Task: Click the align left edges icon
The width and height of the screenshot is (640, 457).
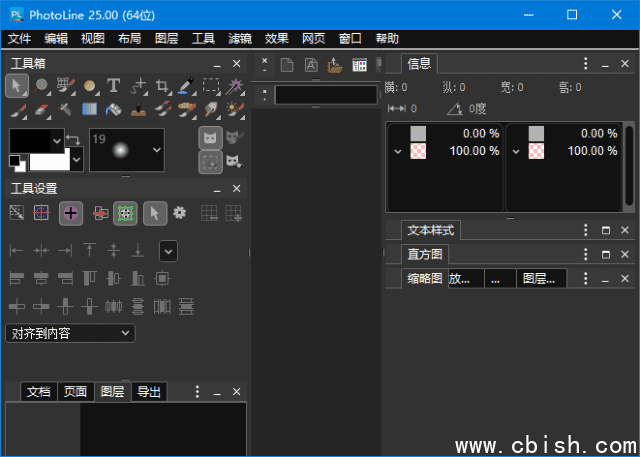Action: tap(17, 250)
